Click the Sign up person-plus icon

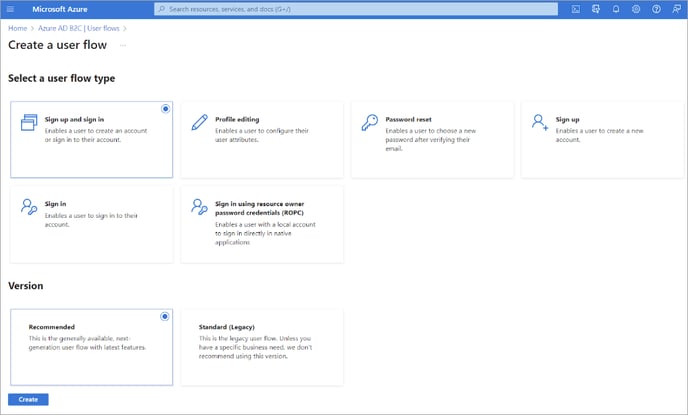point(540,122)
